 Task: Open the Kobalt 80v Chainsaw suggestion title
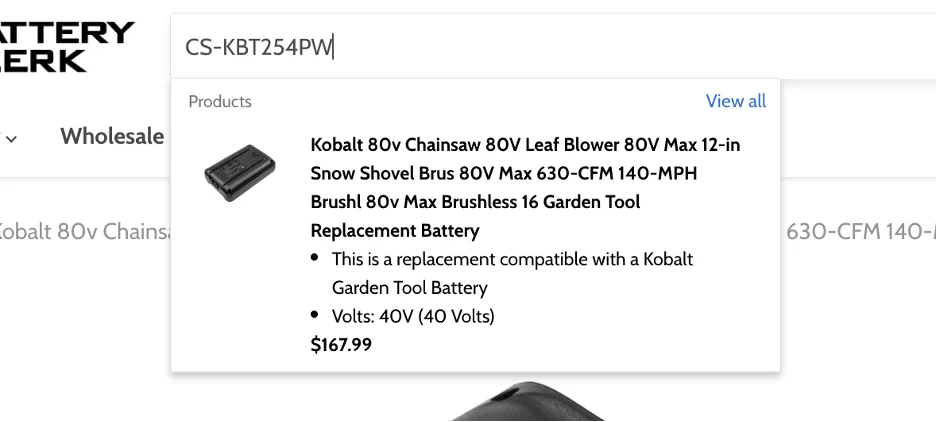tap(525, 145)
